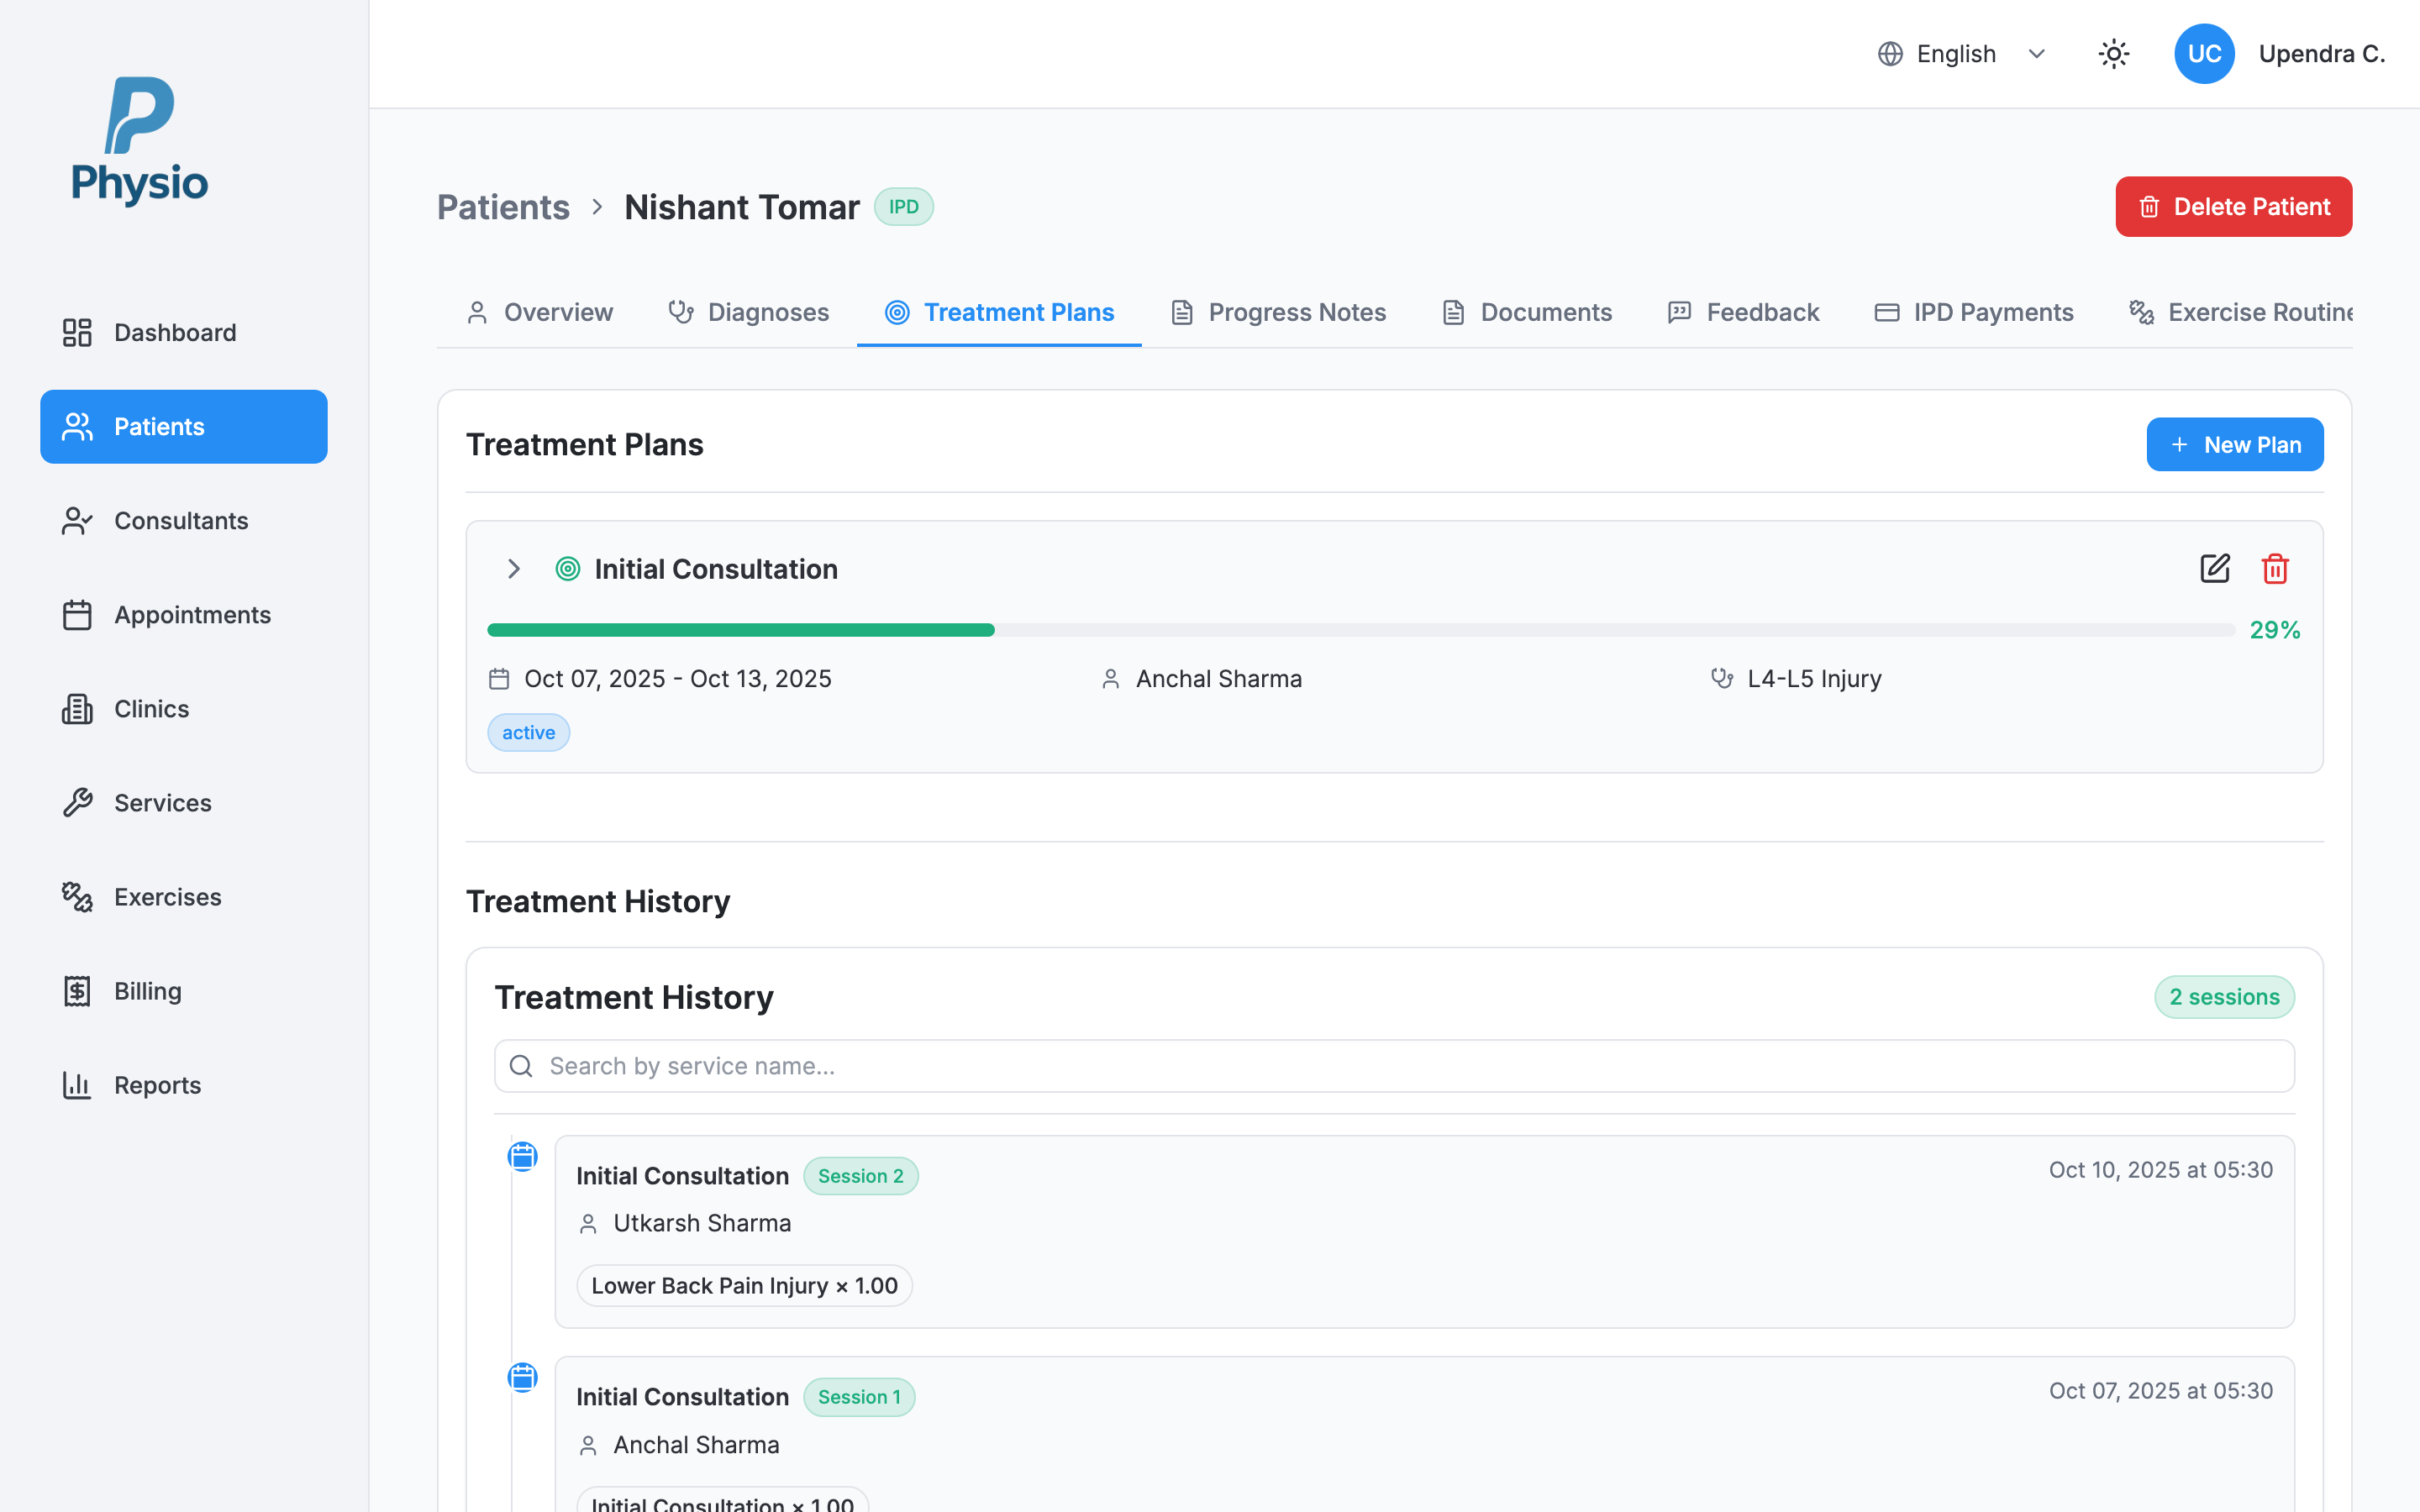Select the Exercises icon in sidebar
This screenshot has height=1512, width=2420.
tap(77, 897)
